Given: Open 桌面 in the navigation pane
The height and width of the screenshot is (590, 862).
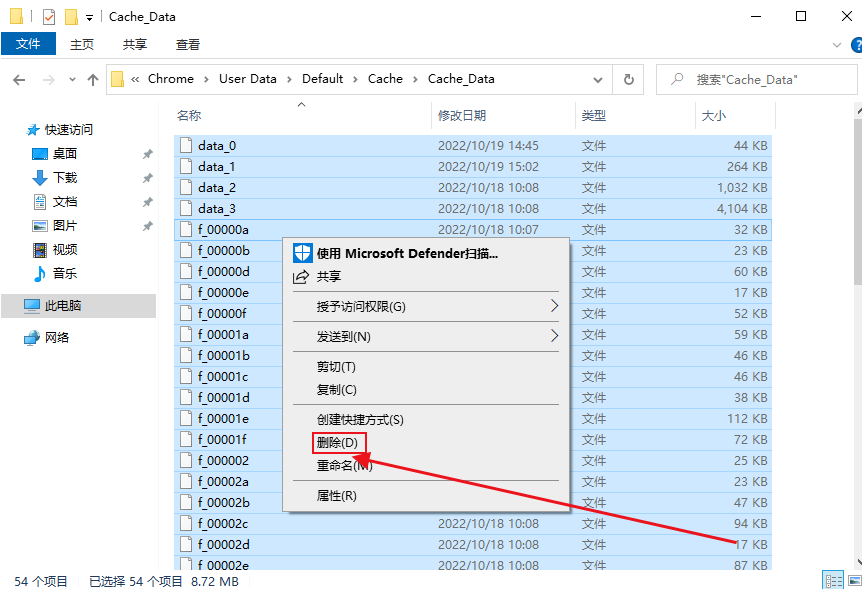Looking at the screenshot, I should click(64, 153).
